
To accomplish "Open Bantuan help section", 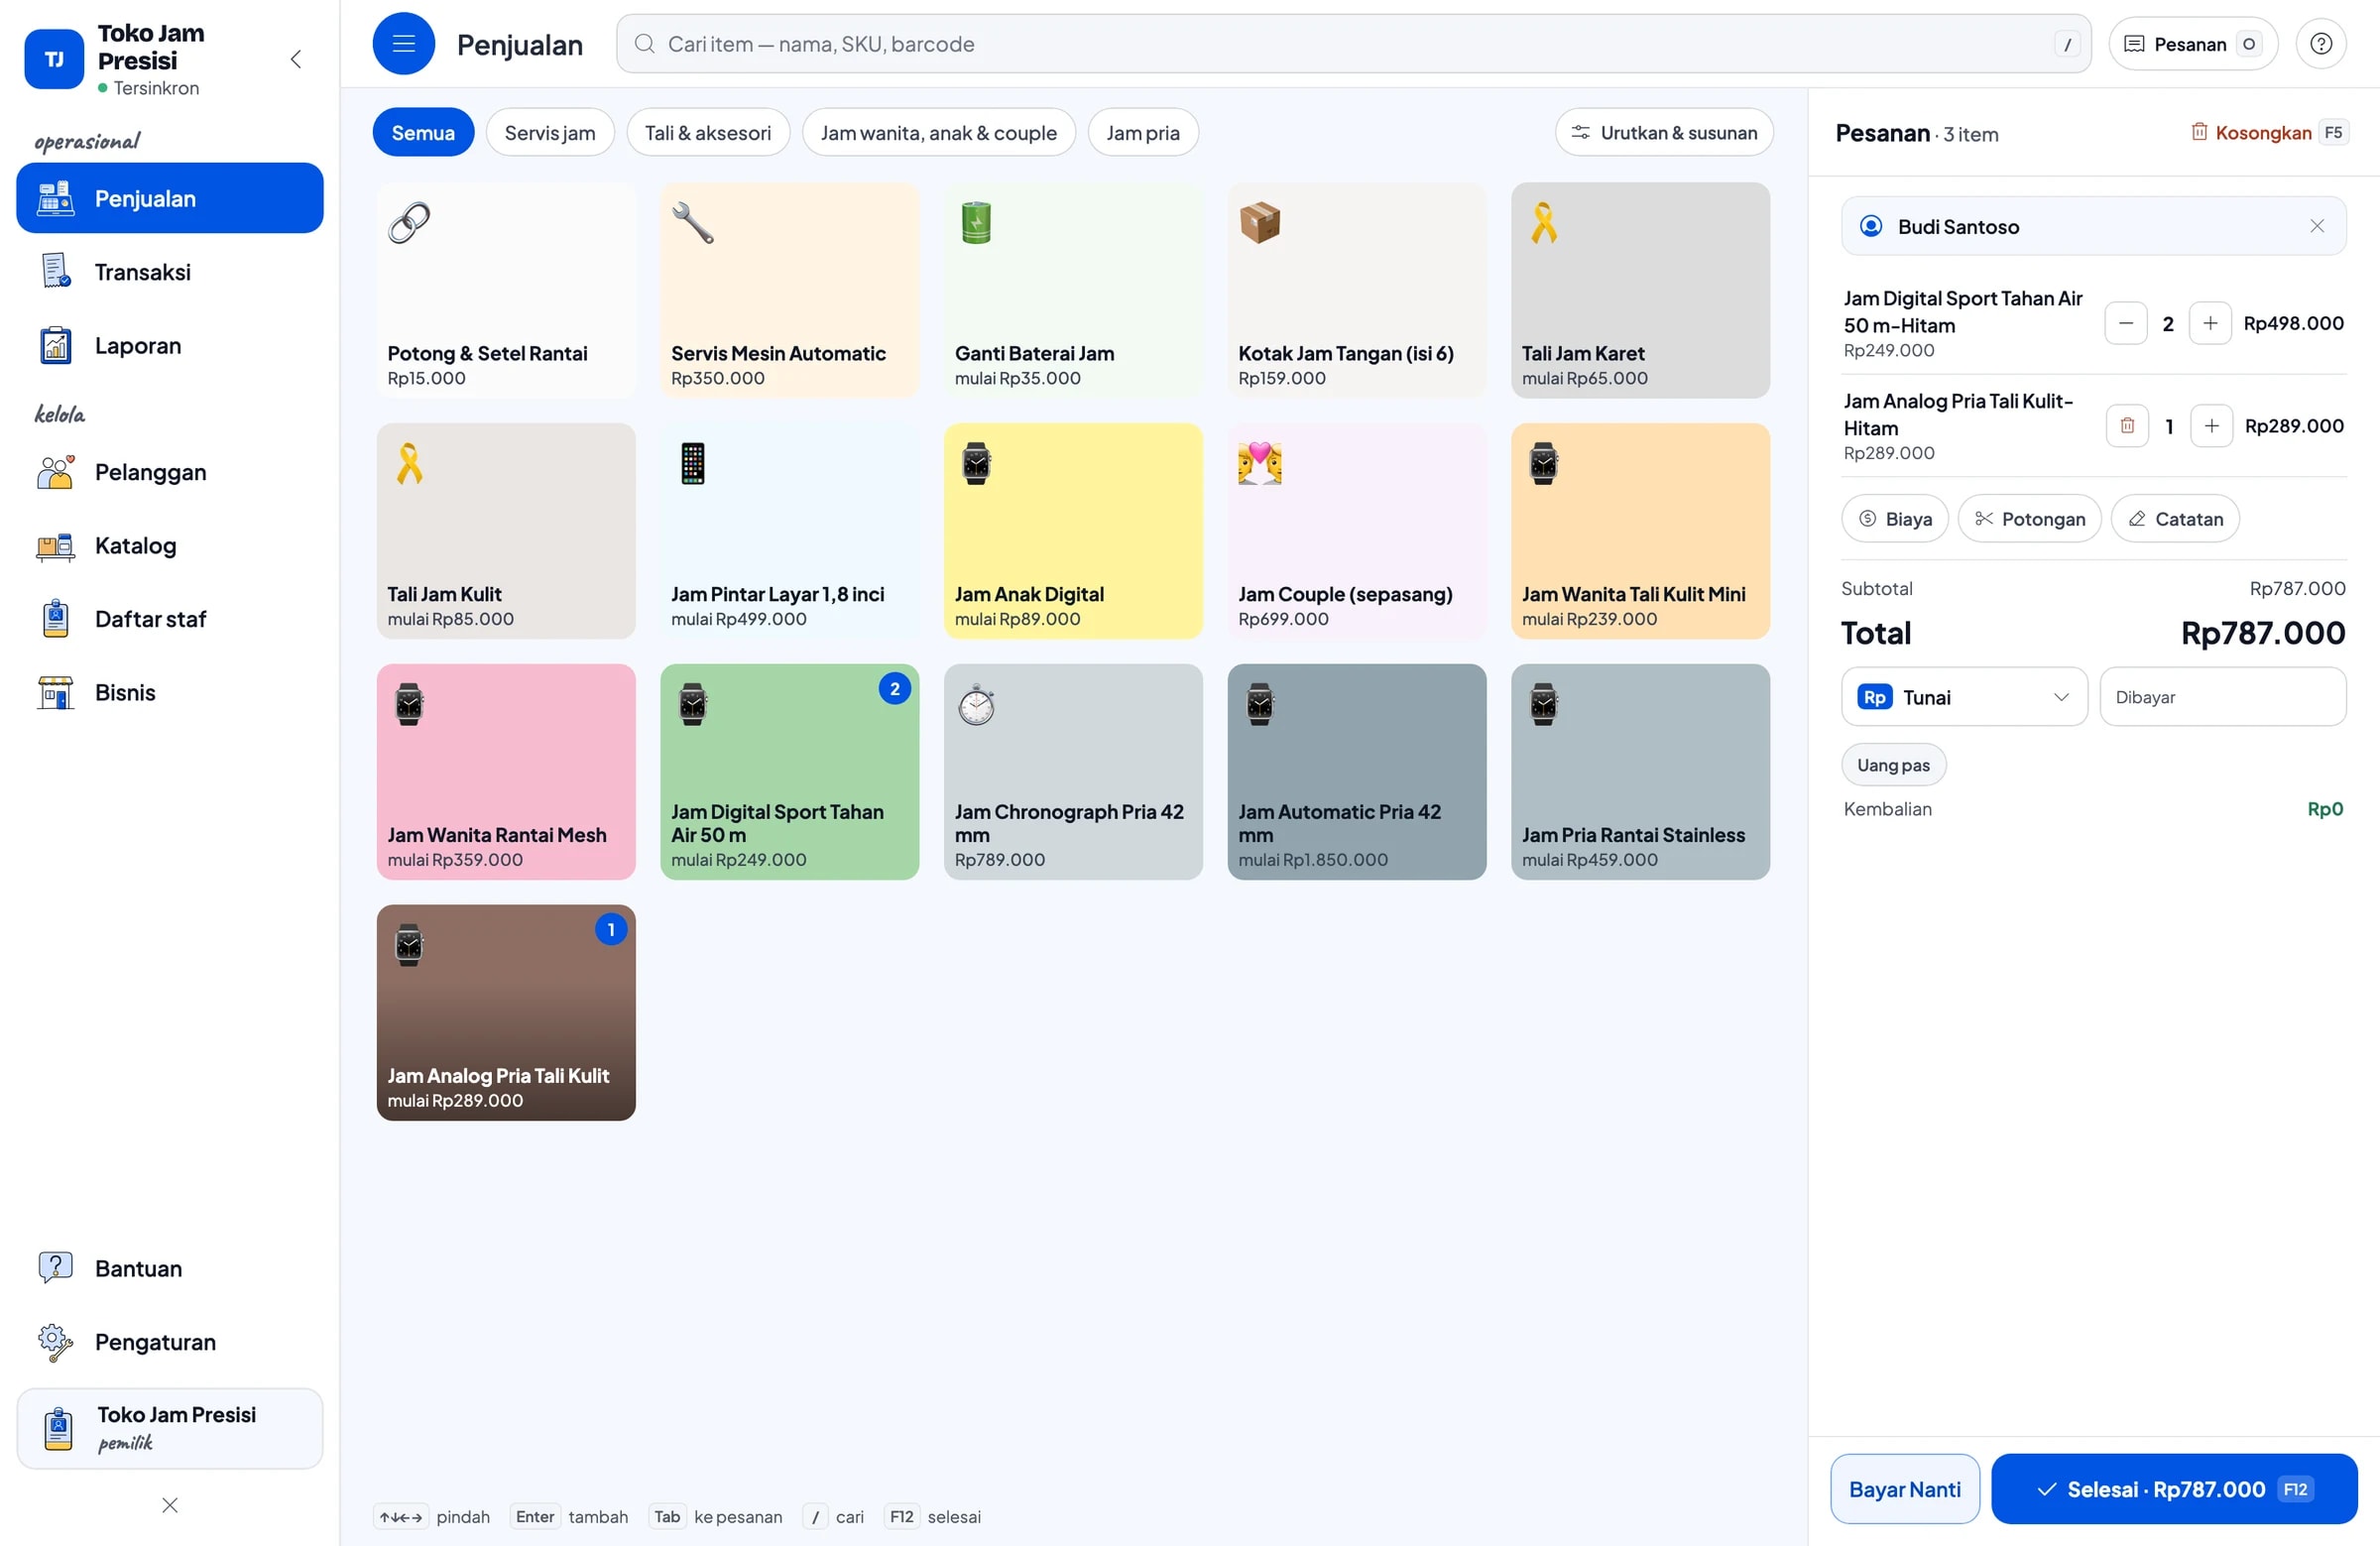I will click(170, 1268).
